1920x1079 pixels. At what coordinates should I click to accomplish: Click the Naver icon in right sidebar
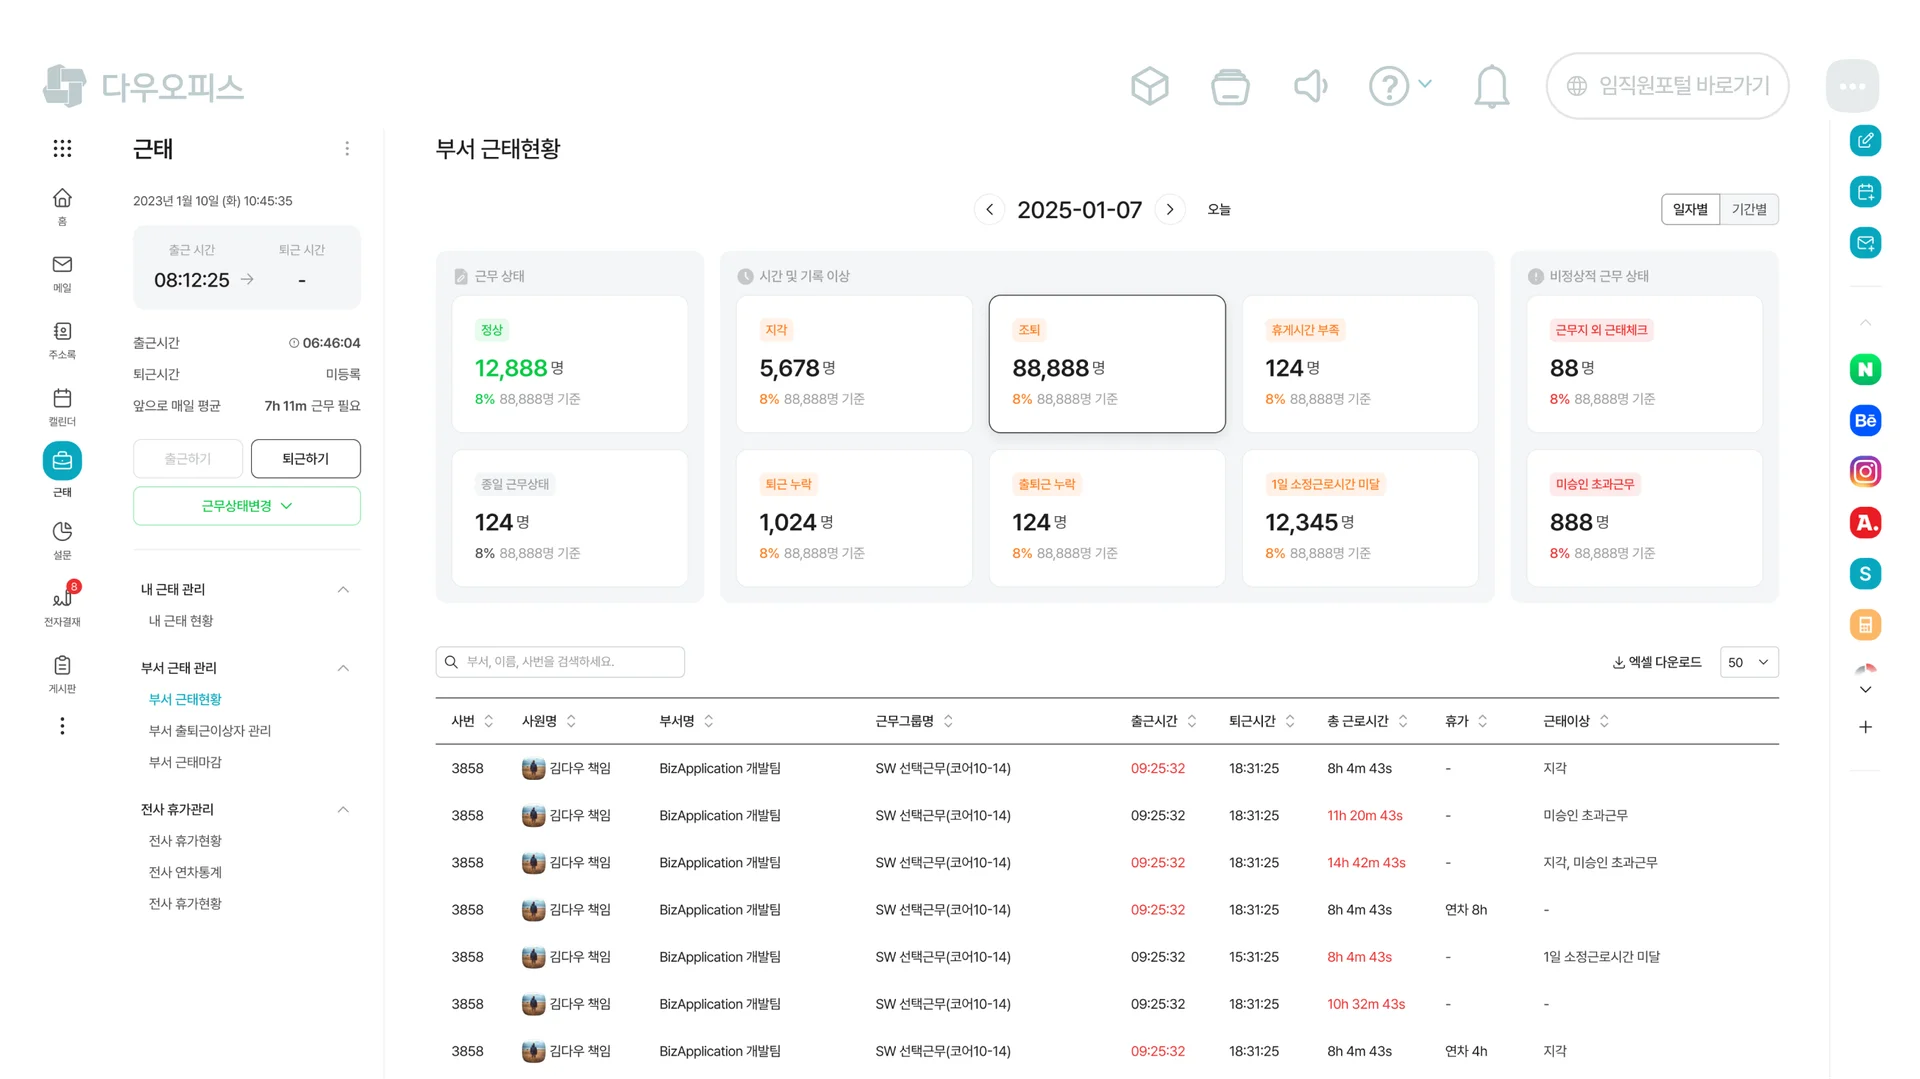1865,369
